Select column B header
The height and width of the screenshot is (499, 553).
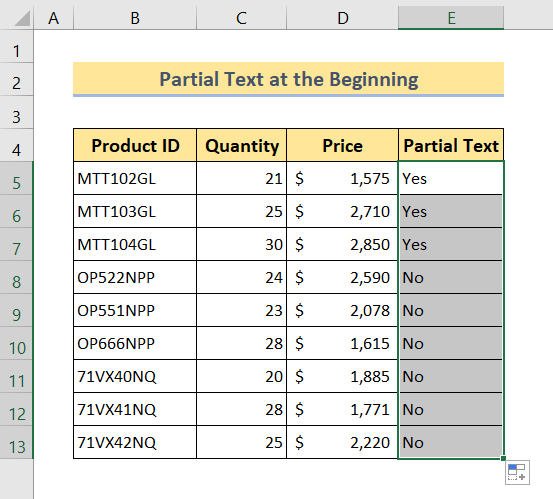tap(135, 18)
